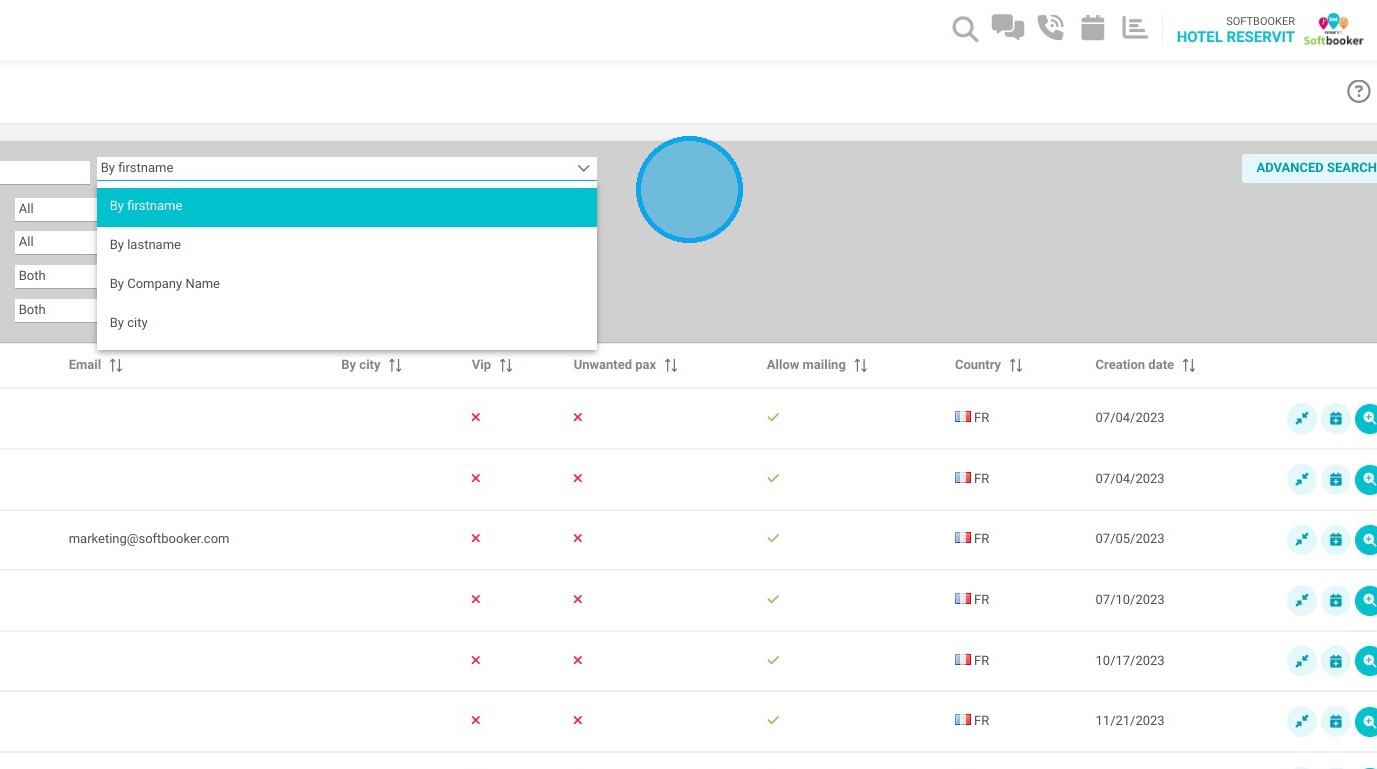1377x769 pixels.
Task: Sort by the Allow mailing column arrows
Action: pyautogui.click(x=861, y=366)
